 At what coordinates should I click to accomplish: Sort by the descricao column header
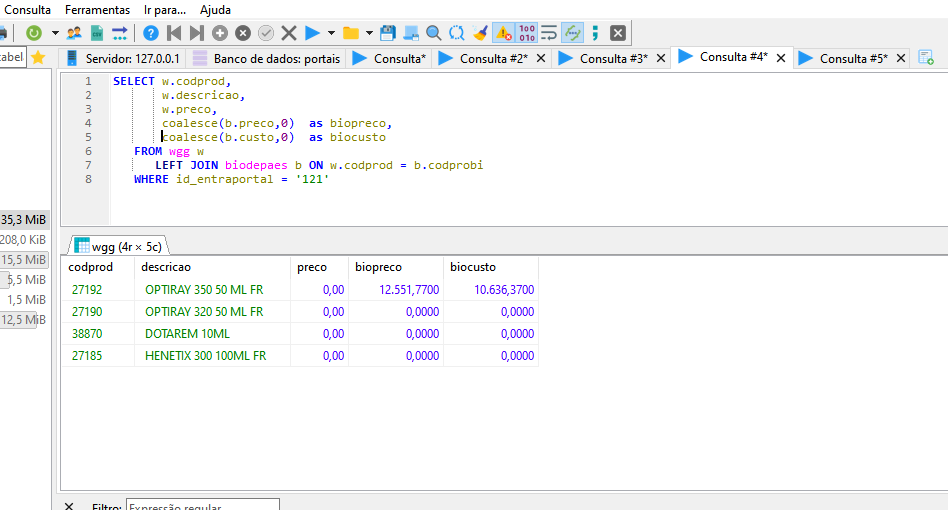(x=166, y=267)
